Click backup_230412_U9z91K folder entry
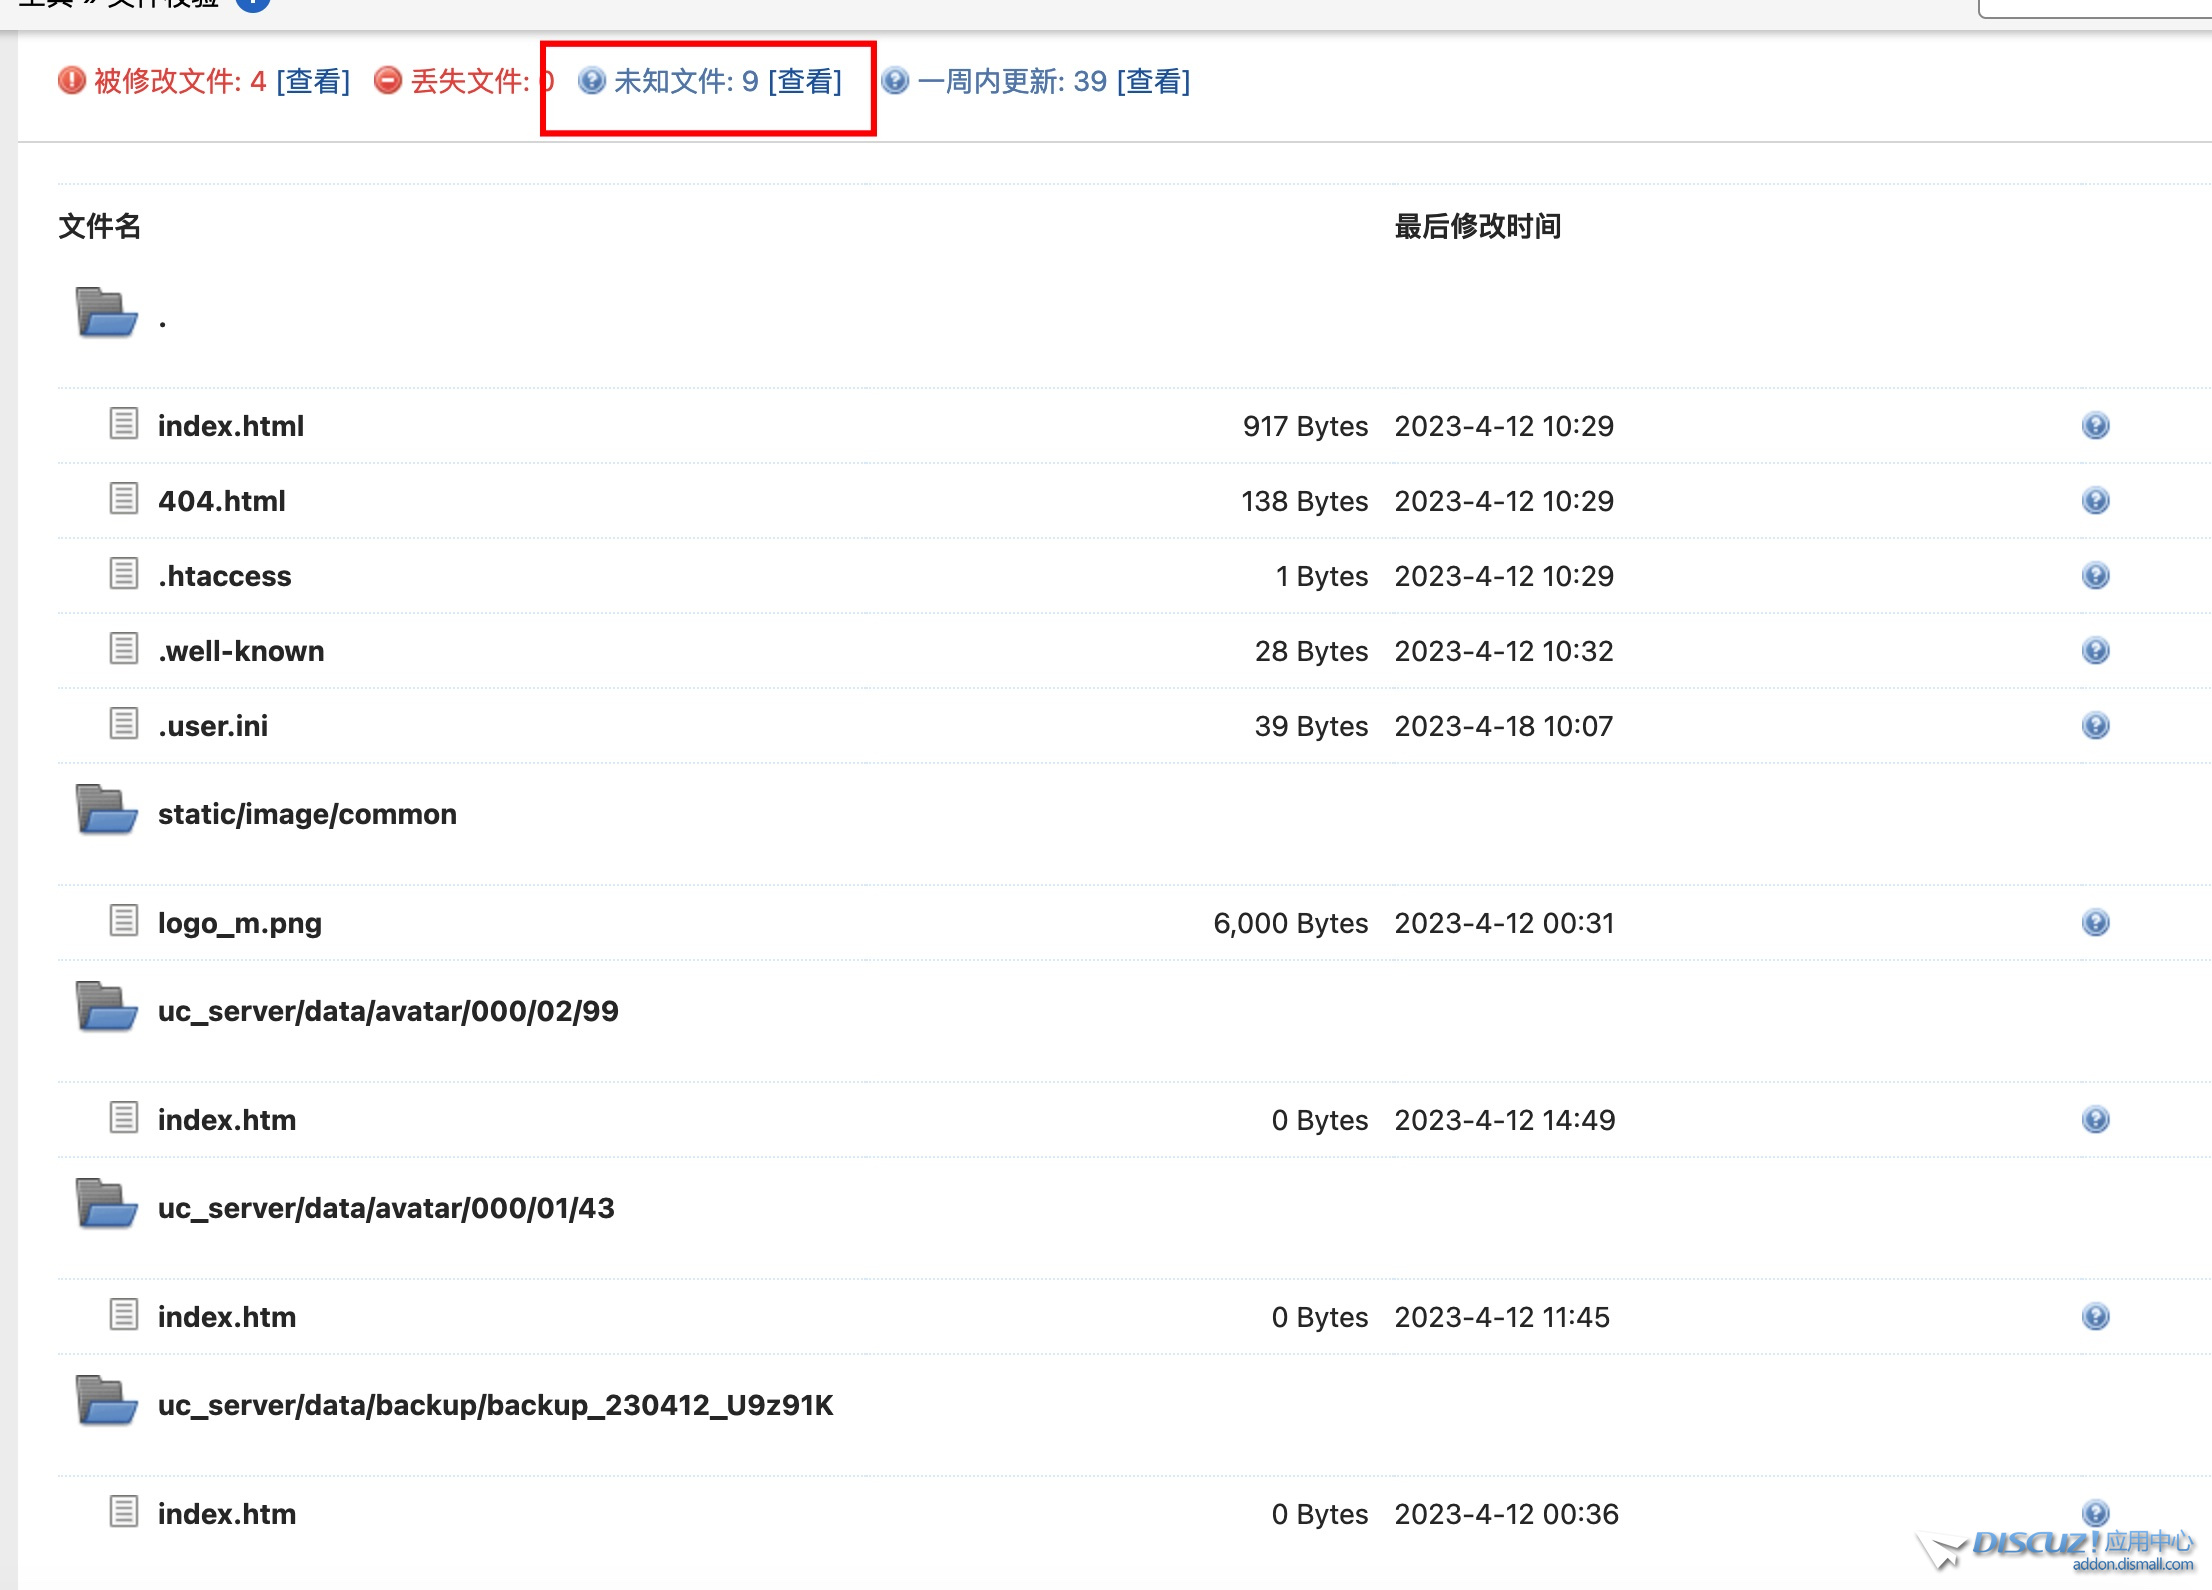The width and height of the screenshot is (2212, 1590). click(495, 1405)
